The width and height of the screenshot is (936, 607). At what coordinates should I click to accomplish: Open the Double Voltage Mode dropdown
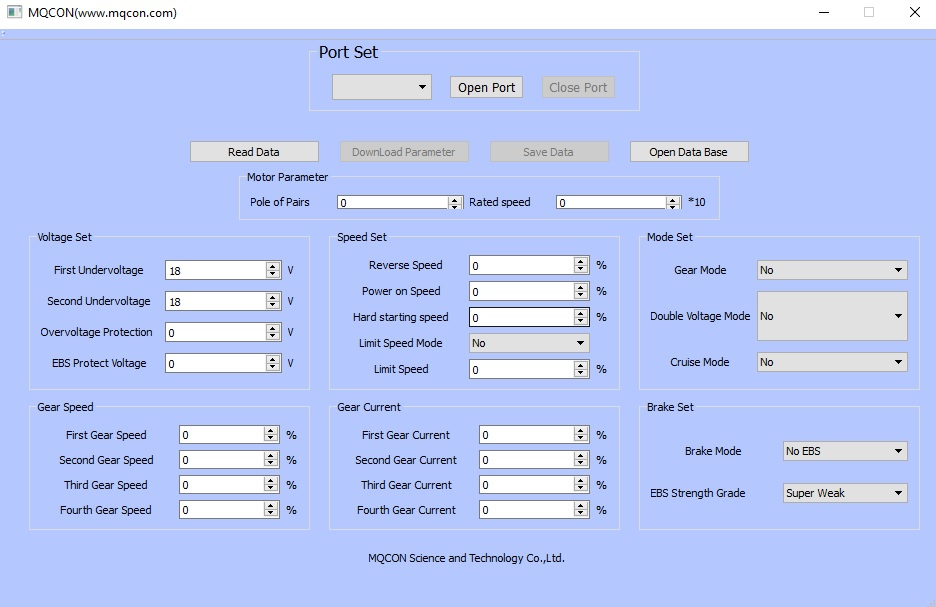[832, 316]
